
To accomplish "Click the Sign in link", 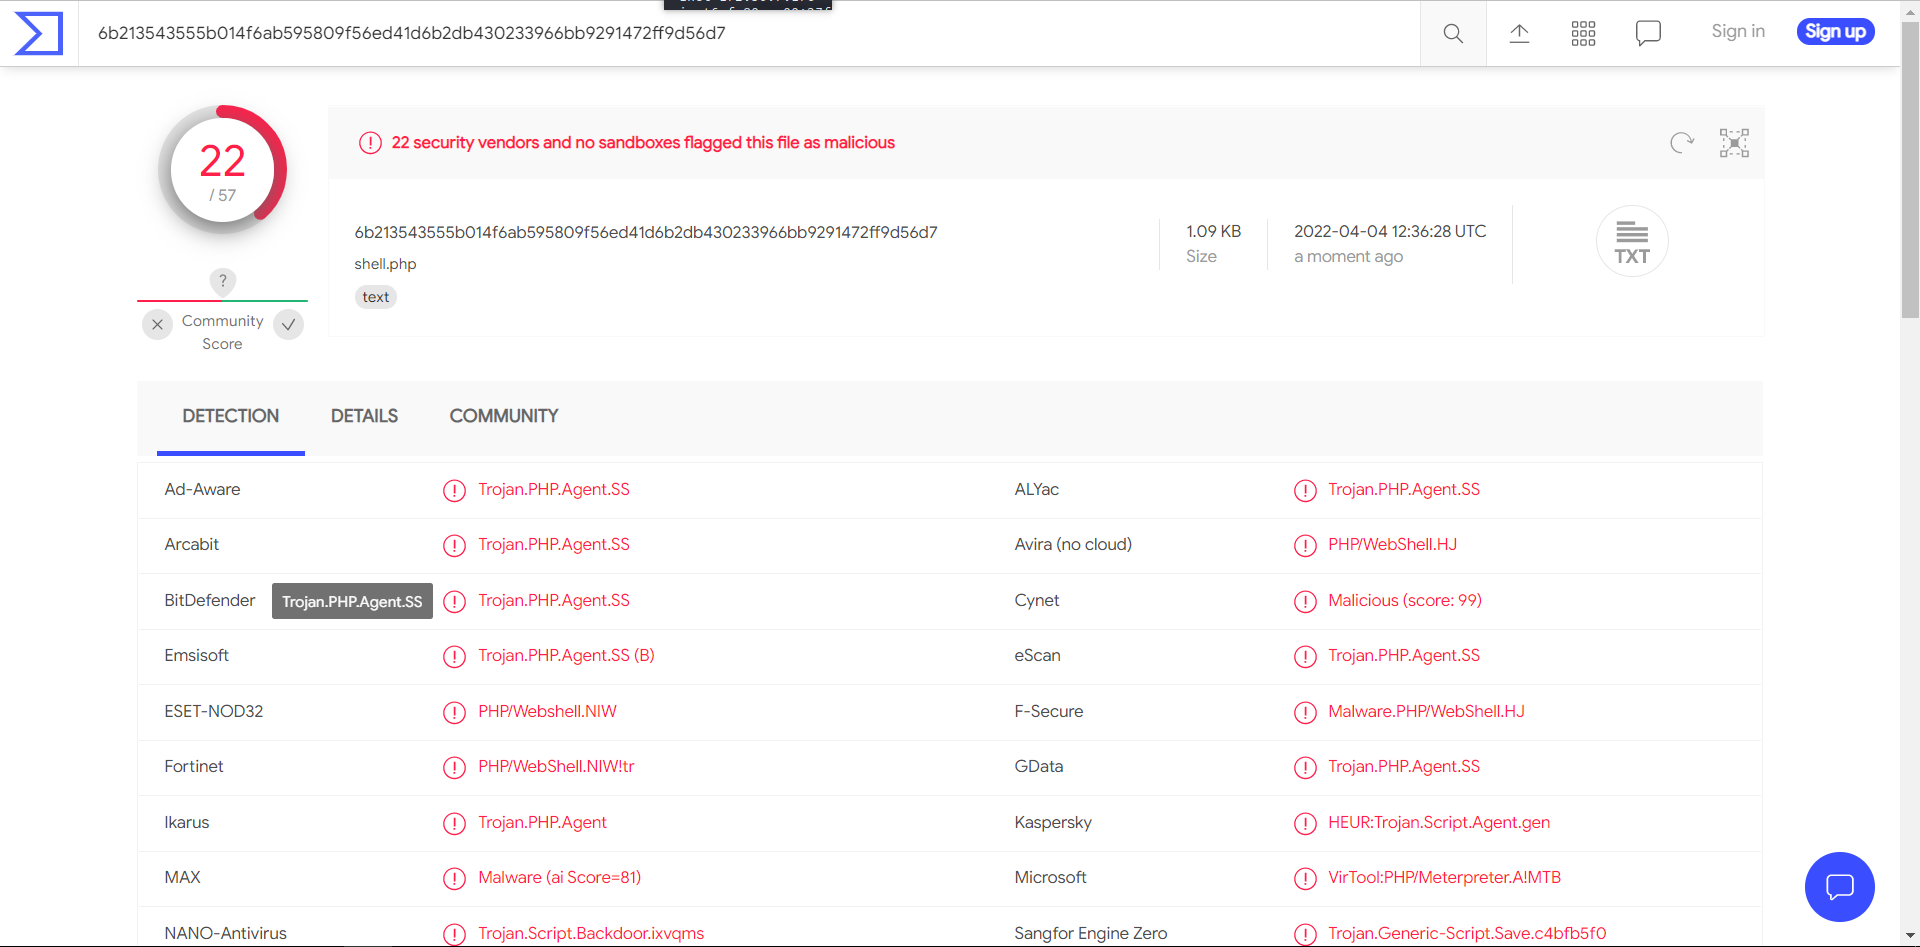I will [x=1738, y=31].
